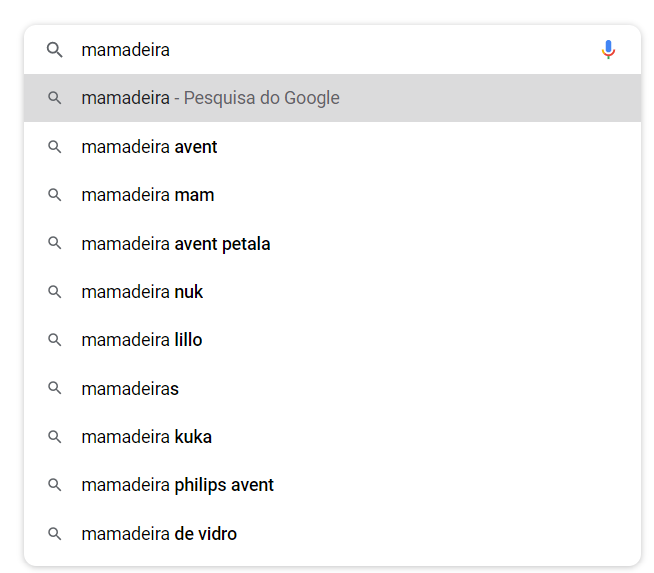The width and height of the screenshot is (654, 573).
Task: Click the magnifier icon beside 'mamadeira de vidro'
Action: click(x=55, y=534)
